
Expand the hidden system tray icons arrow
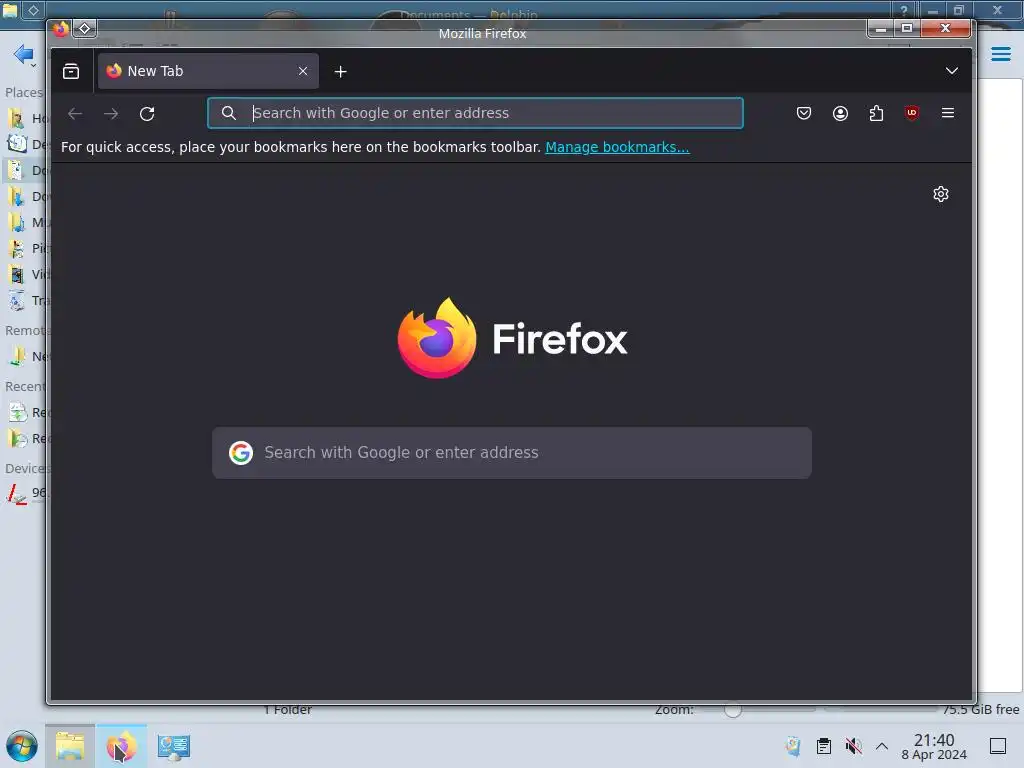click(882, 746)
